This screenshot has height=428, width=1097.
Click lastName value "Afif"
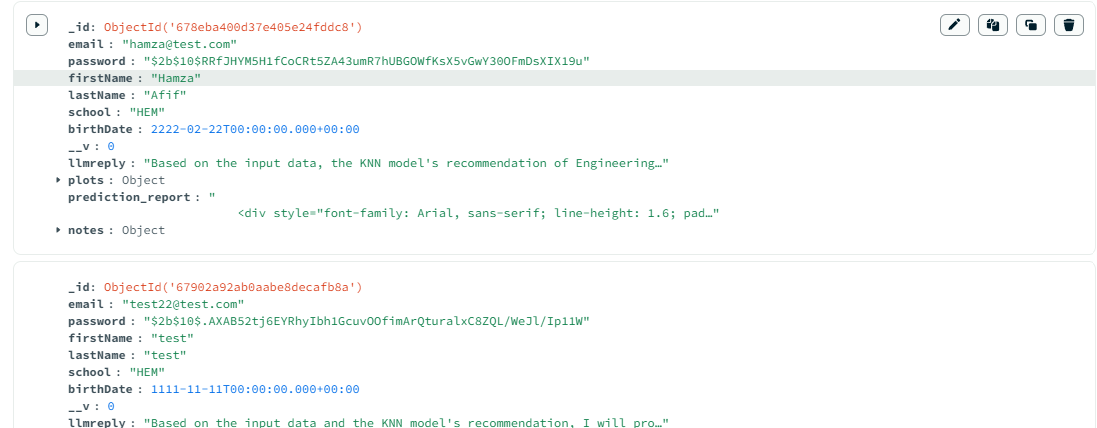point(165,95)
